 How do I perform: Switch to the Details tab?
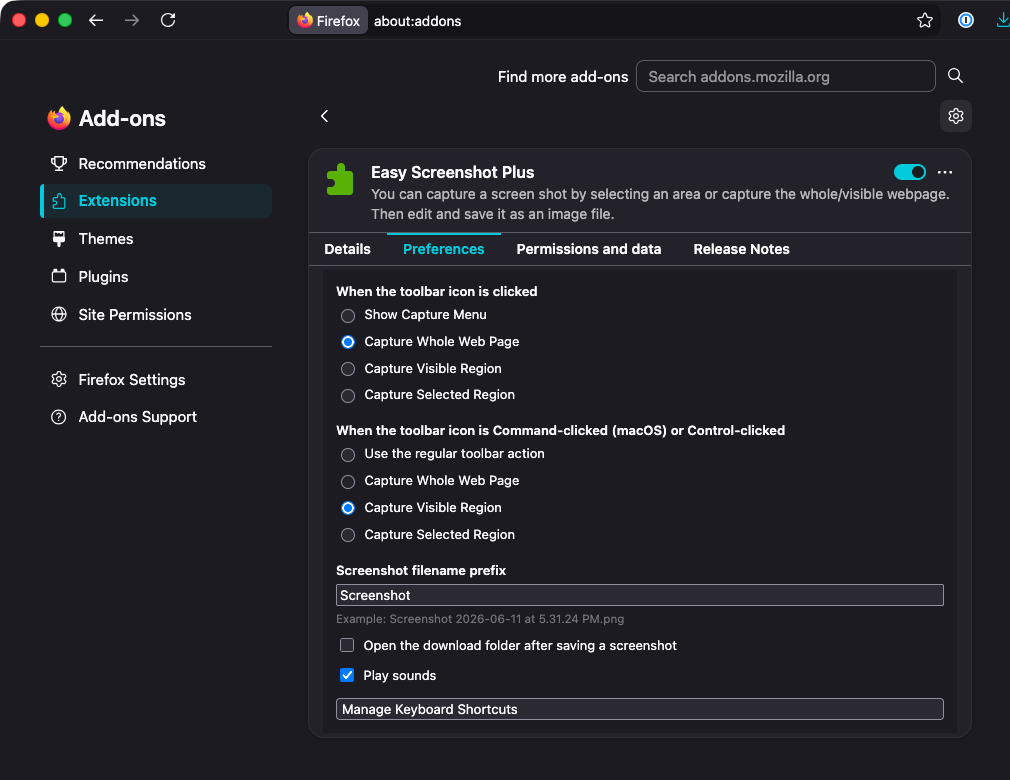[x=347, y=249]
